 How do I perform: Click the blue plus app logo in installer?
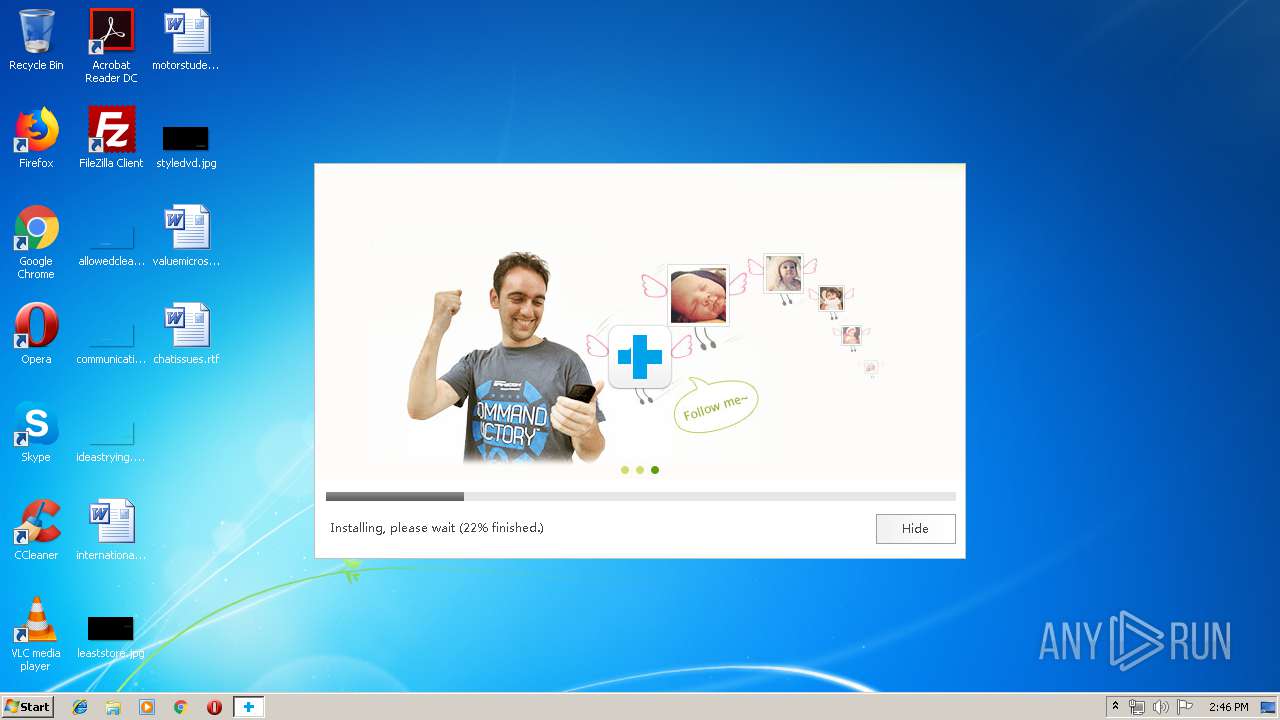point(640,357)
